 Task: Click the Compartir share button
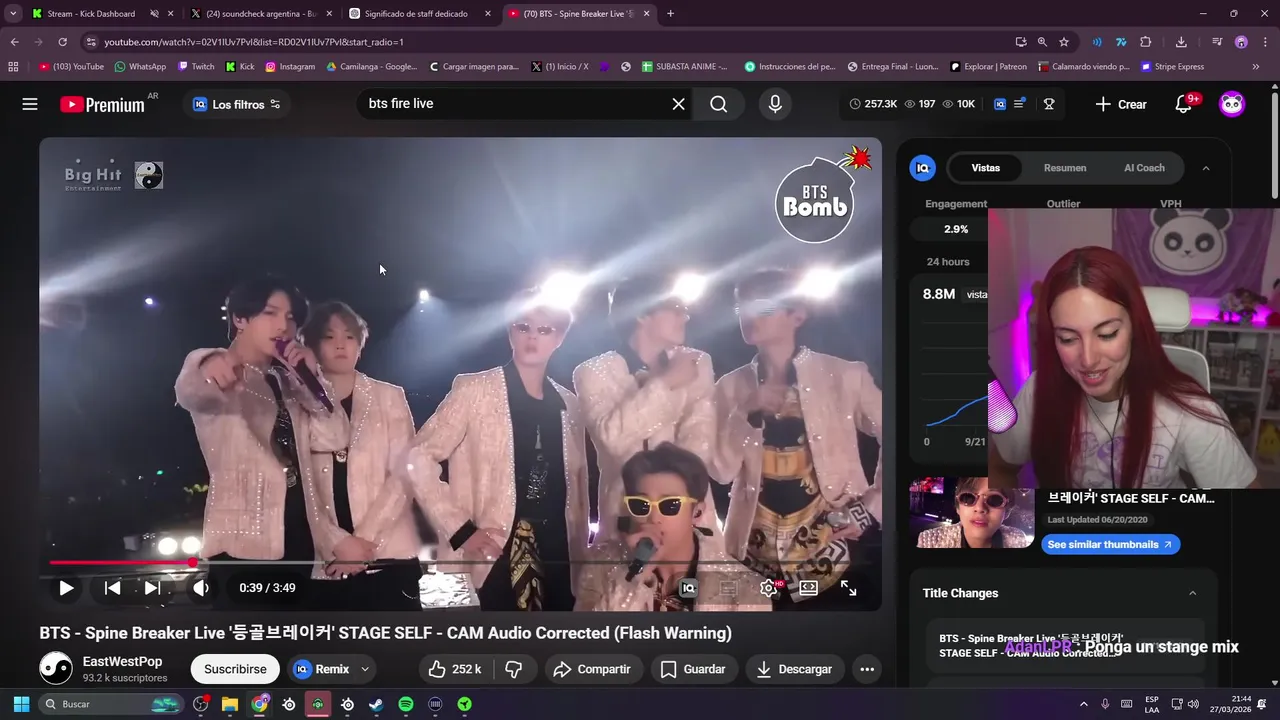[x=592, y=669]
